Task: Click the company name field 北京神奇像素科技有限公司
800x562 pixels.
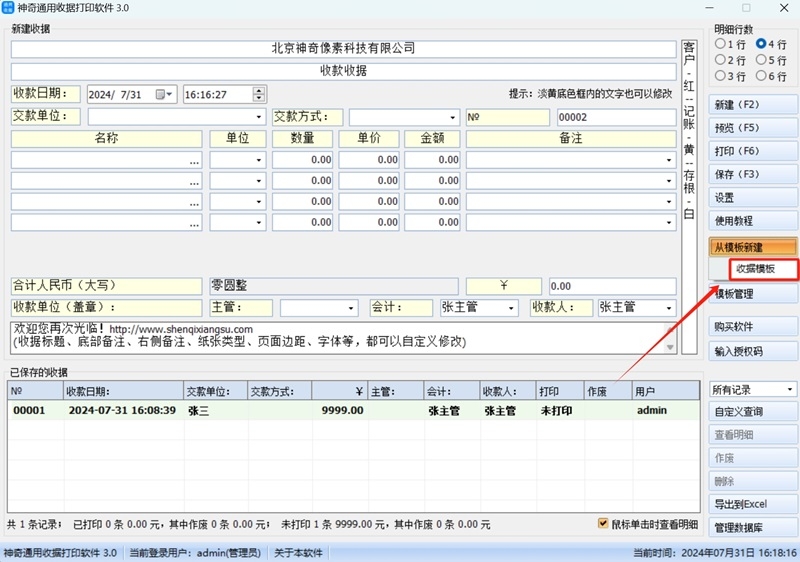Action: (343, 48)
